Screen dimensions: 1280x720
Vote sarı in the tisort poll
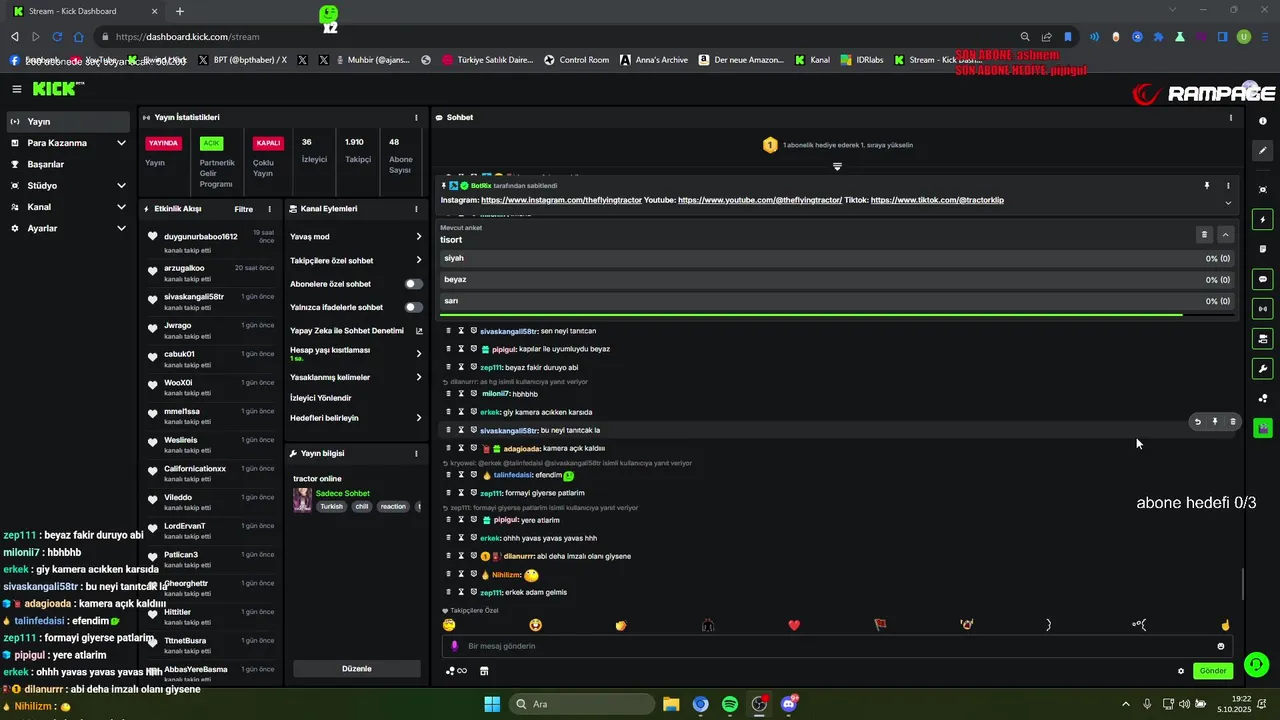[837, 301]
